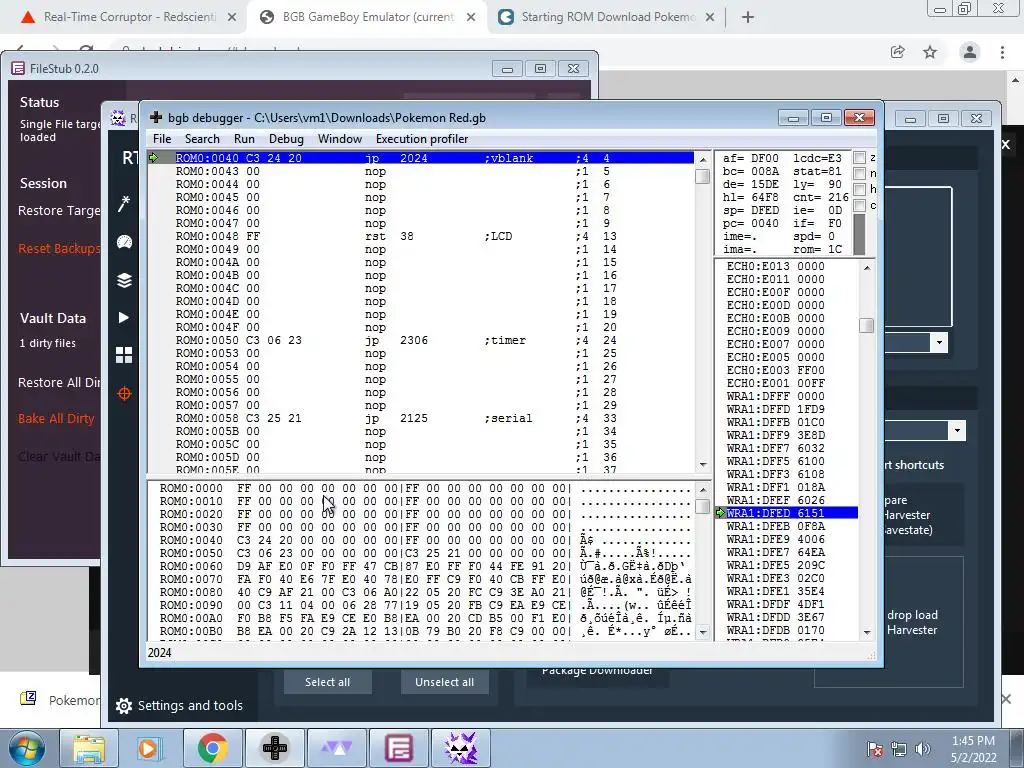The image size is (1024, 768).
Task: Toggle the c flag checkbox
Action: coord(860,206)
